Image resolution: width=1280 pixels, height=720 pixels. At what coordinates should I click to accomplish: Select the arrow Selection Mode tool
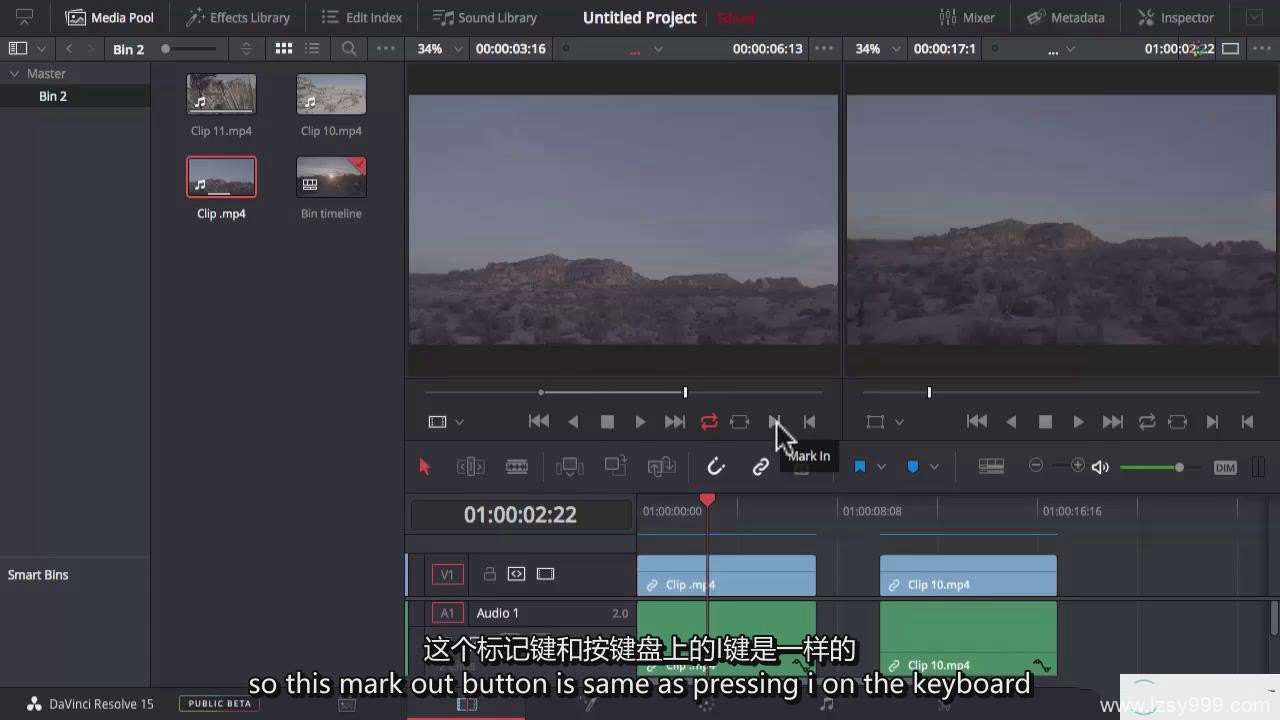[424, 467]
